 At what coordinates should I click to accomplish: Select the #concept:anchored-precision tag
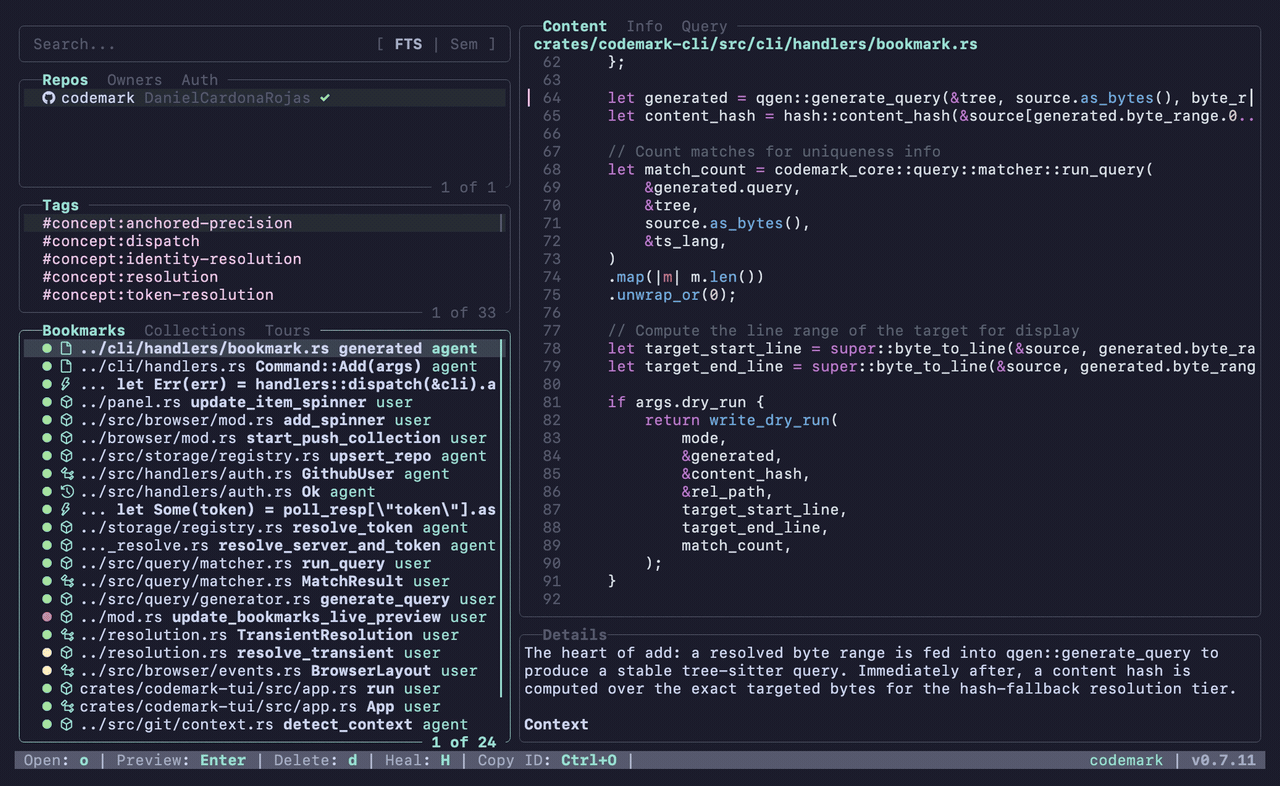coord(264,223)
